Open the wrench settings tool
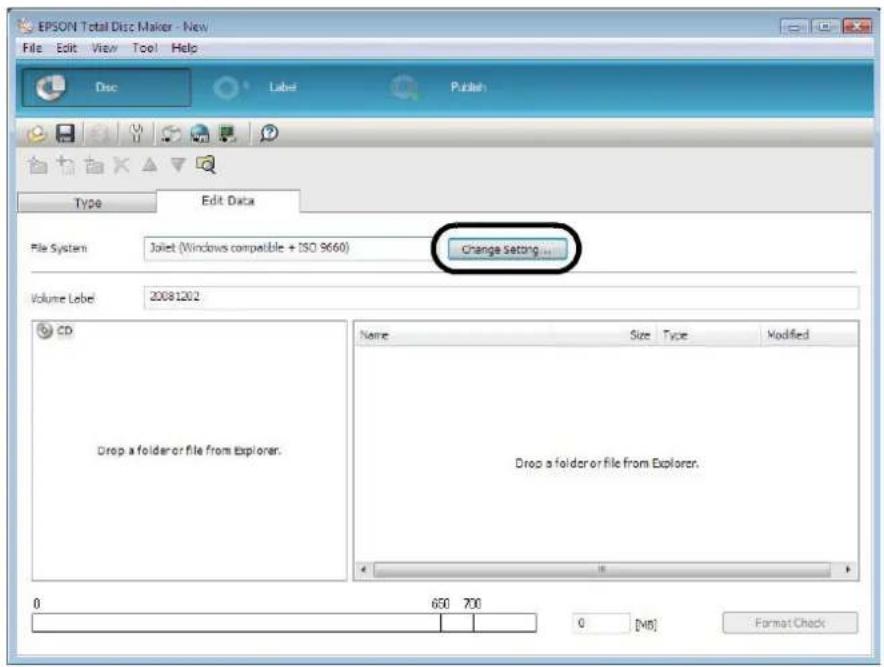This screenshot has height=667, width=884. [136, 134]
